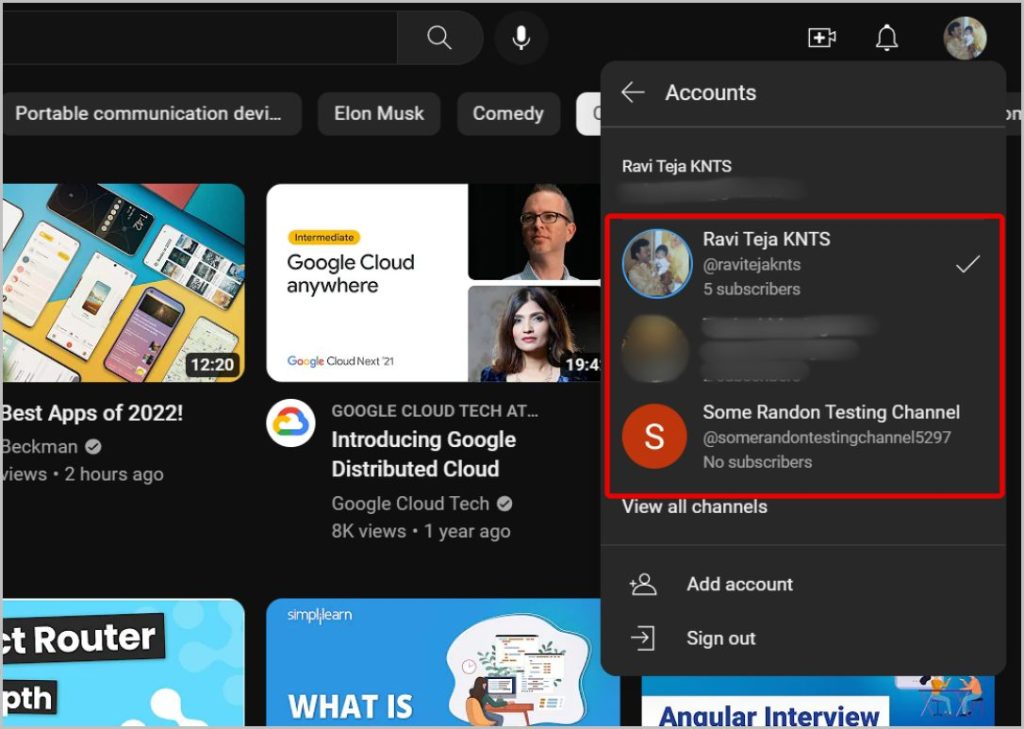Switch to Some Randon Testing Channel
This screenshot has height=729, width=1024.
[804, 436]
